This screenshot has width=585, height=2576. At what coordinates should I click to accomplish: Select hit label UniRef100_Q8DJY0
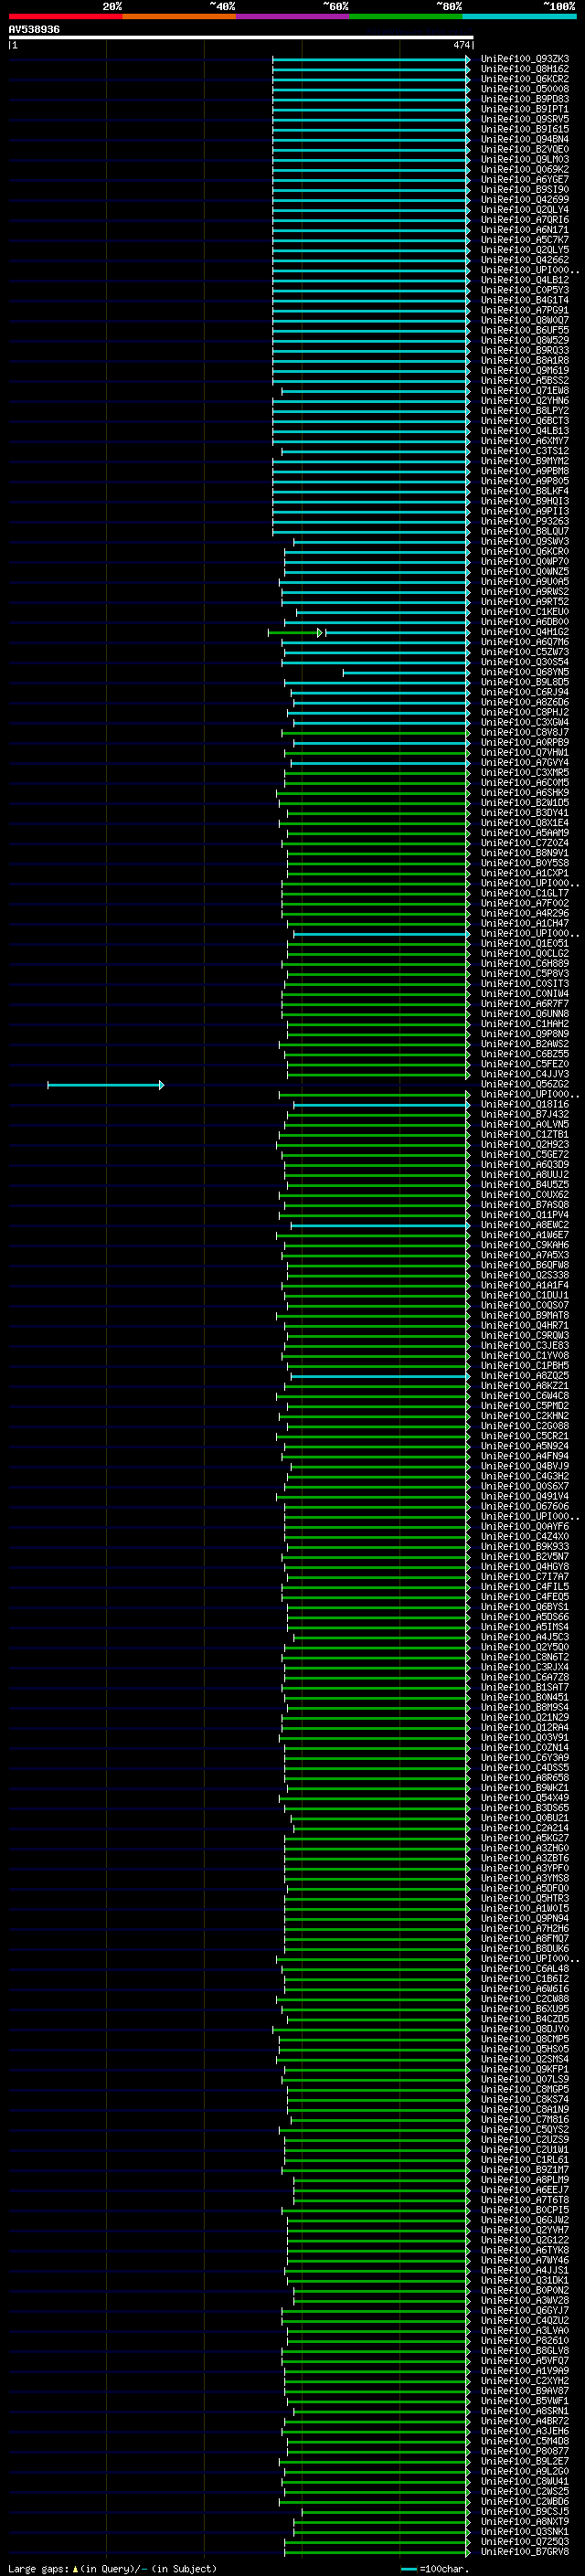[x=525, y=2030]
